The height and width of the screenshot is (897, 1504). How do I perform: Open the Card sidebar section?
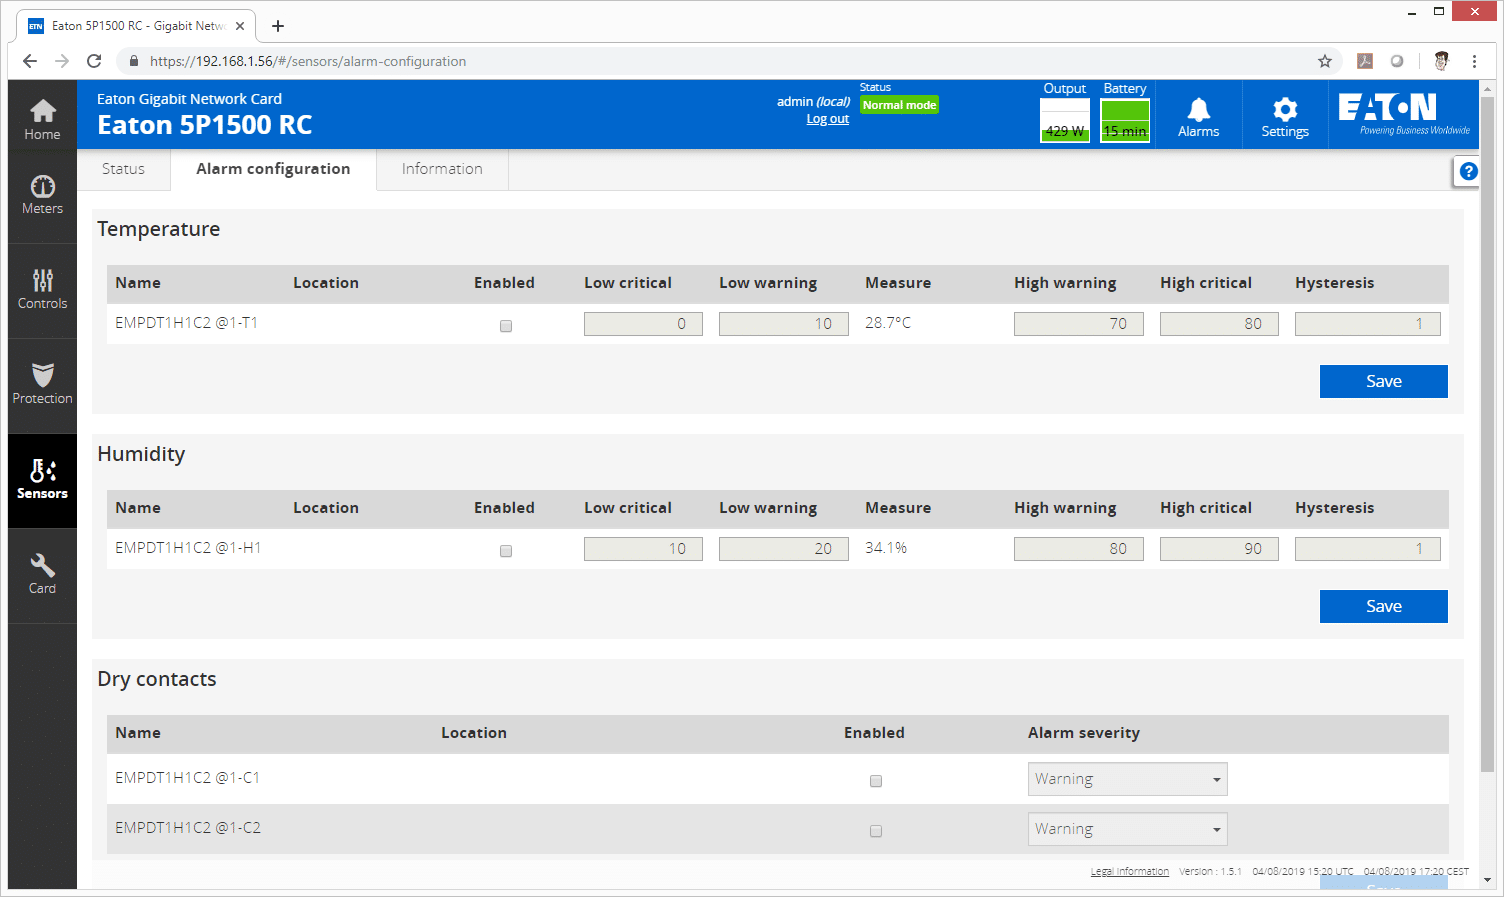click(x=42, y=575)
